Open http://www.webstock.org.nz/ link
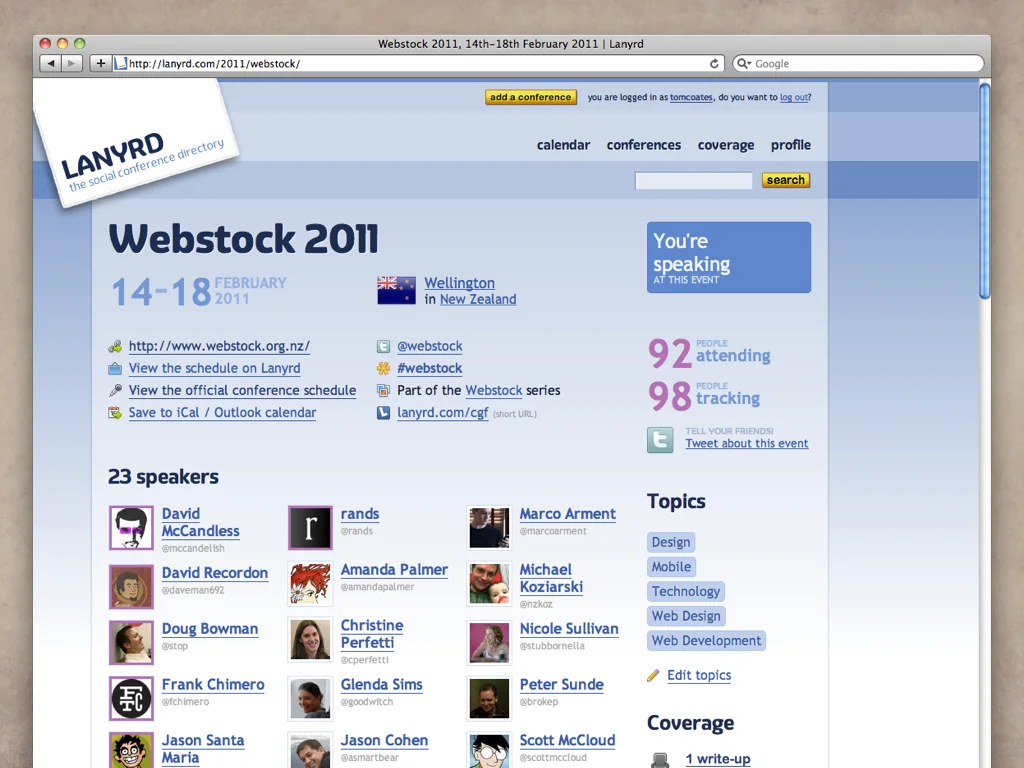The width and height of the screenshot is (1024, 768). tap(219, 346)
